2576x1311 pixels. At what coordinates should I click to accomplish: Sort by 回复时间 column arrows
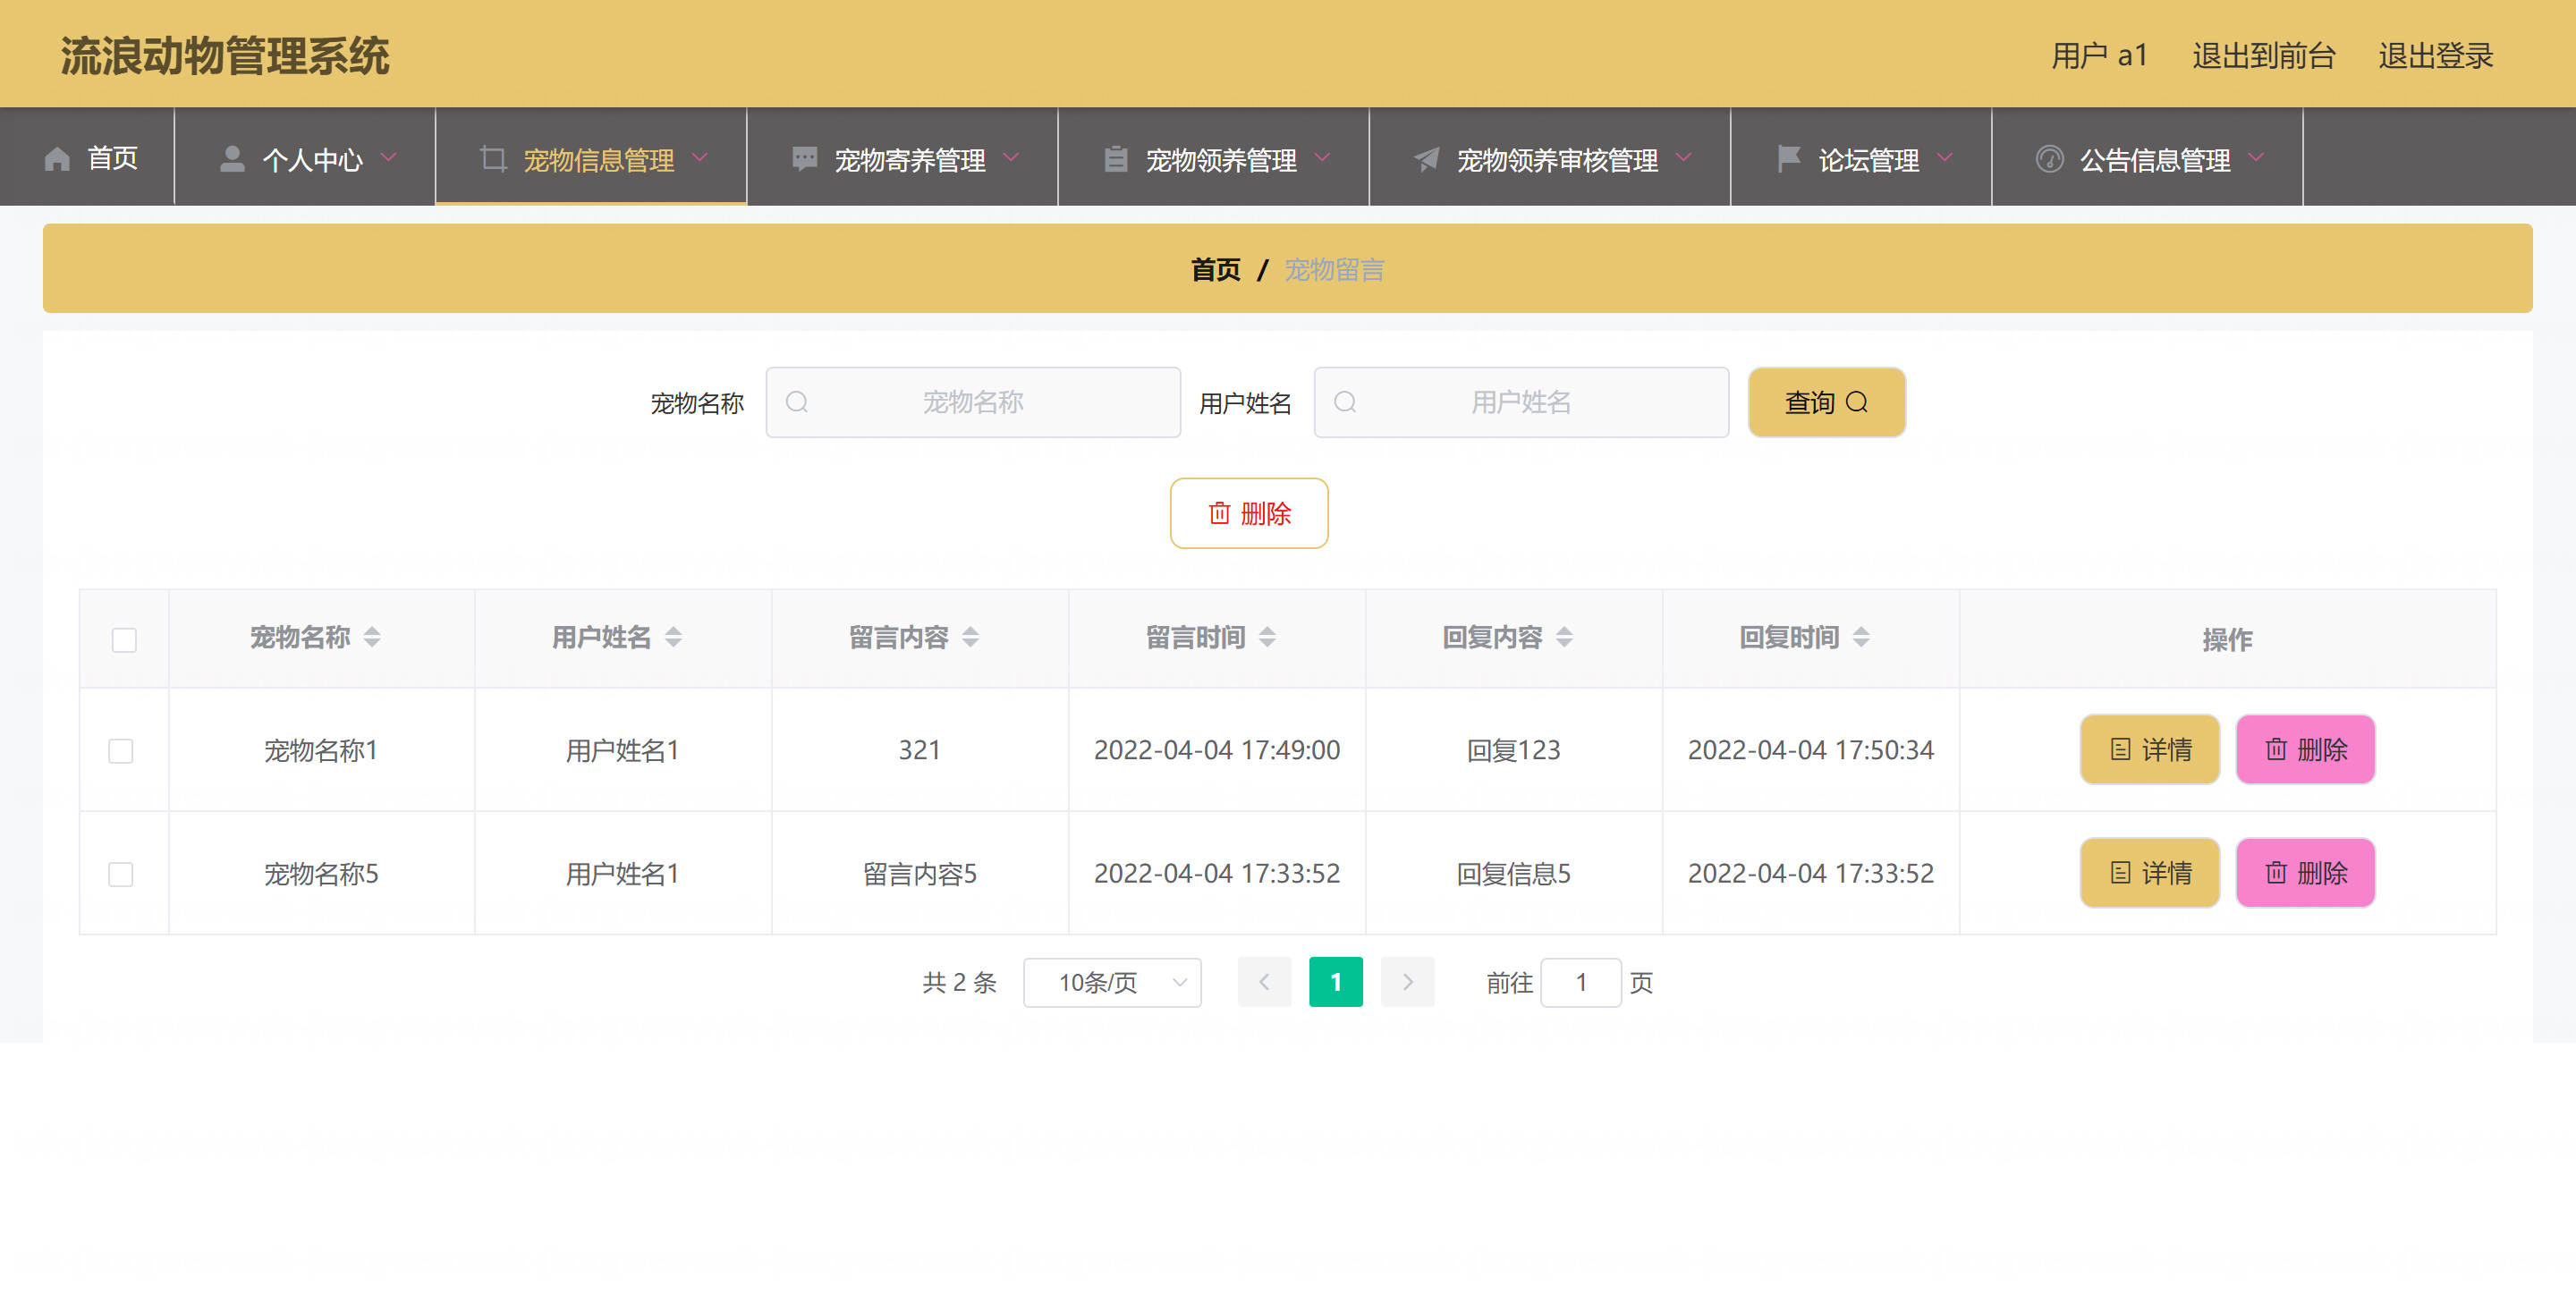pos(1861,637)
